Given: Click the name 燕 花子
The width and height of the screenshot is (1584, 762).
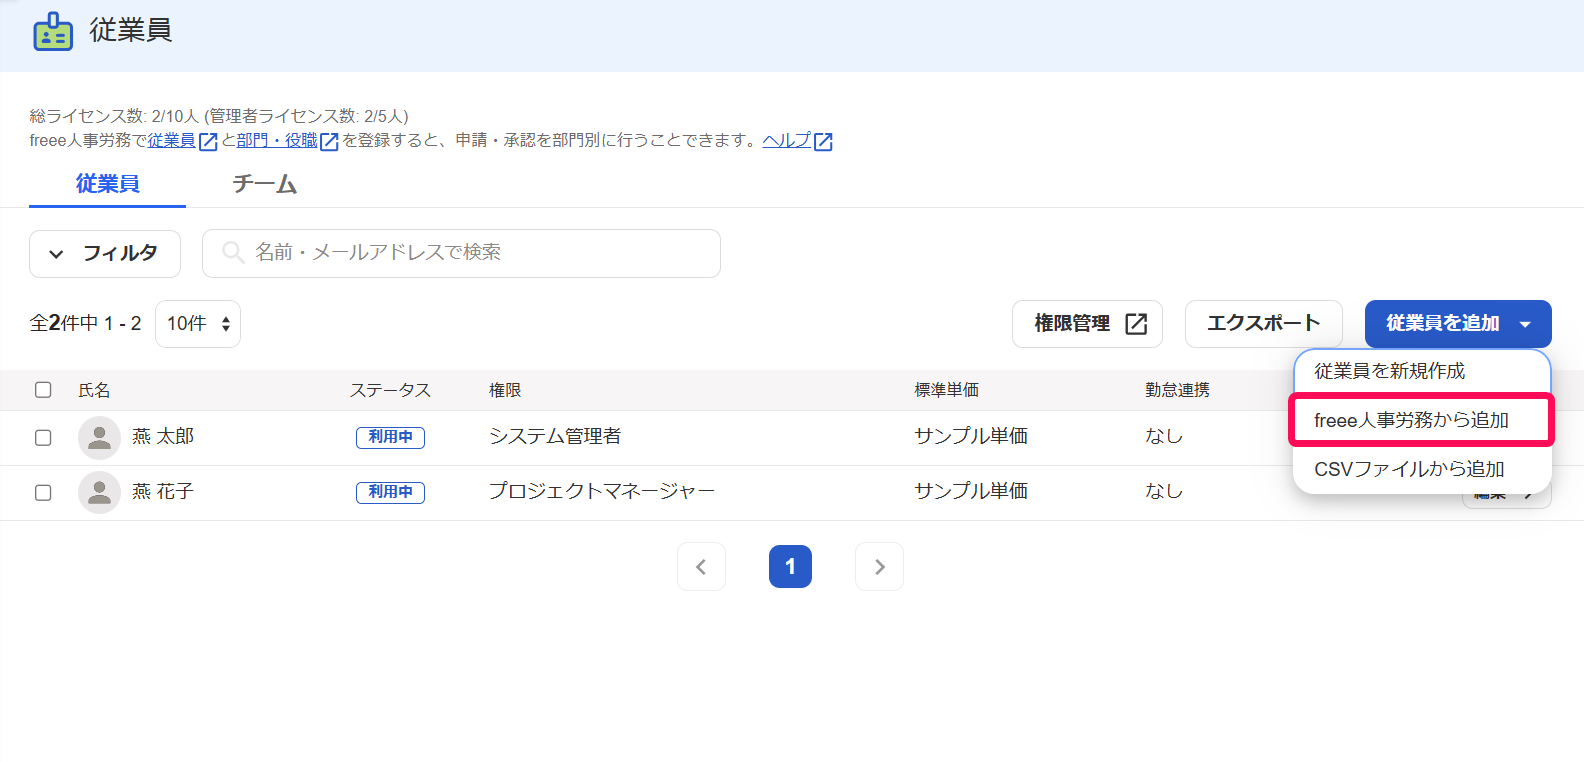Looking at the screenshot, I should pos(163,492).
